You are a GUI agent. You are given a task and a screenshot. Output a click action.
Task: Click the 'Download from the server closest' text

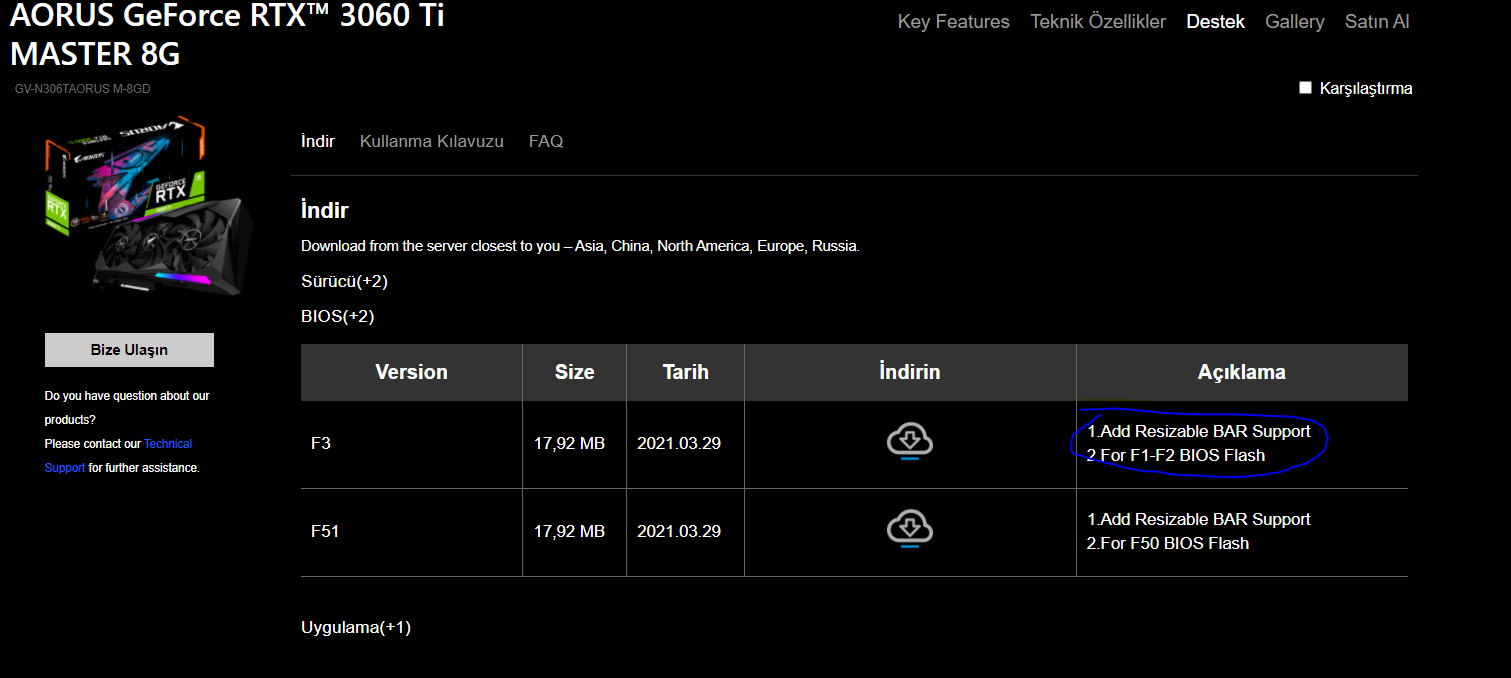point(580,245)
